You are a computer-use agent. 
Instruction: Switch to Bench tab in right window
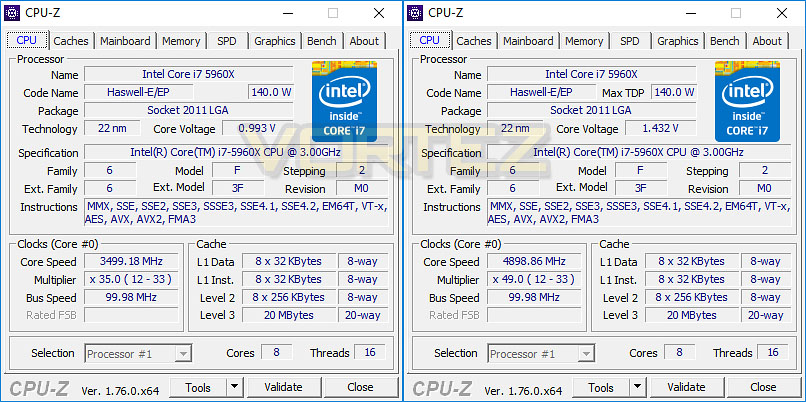click(725, 41)
